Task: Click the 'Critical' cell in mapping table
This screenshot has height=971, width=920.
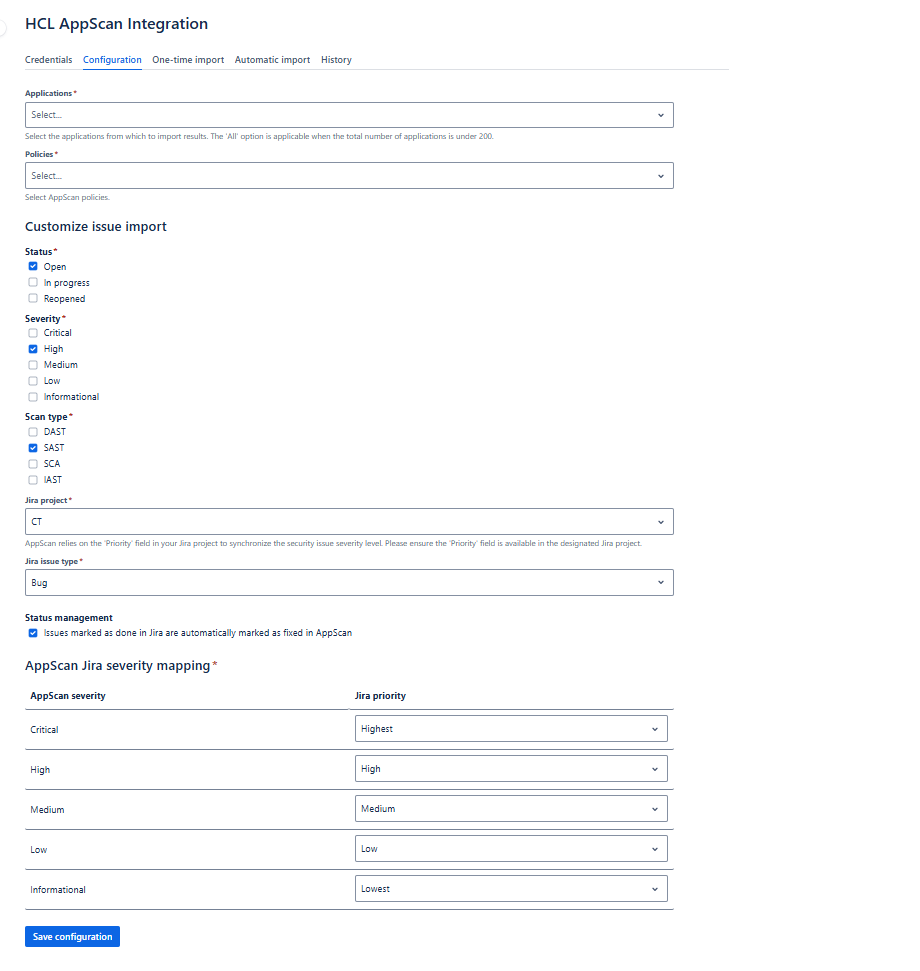Action: coord(45,730)
